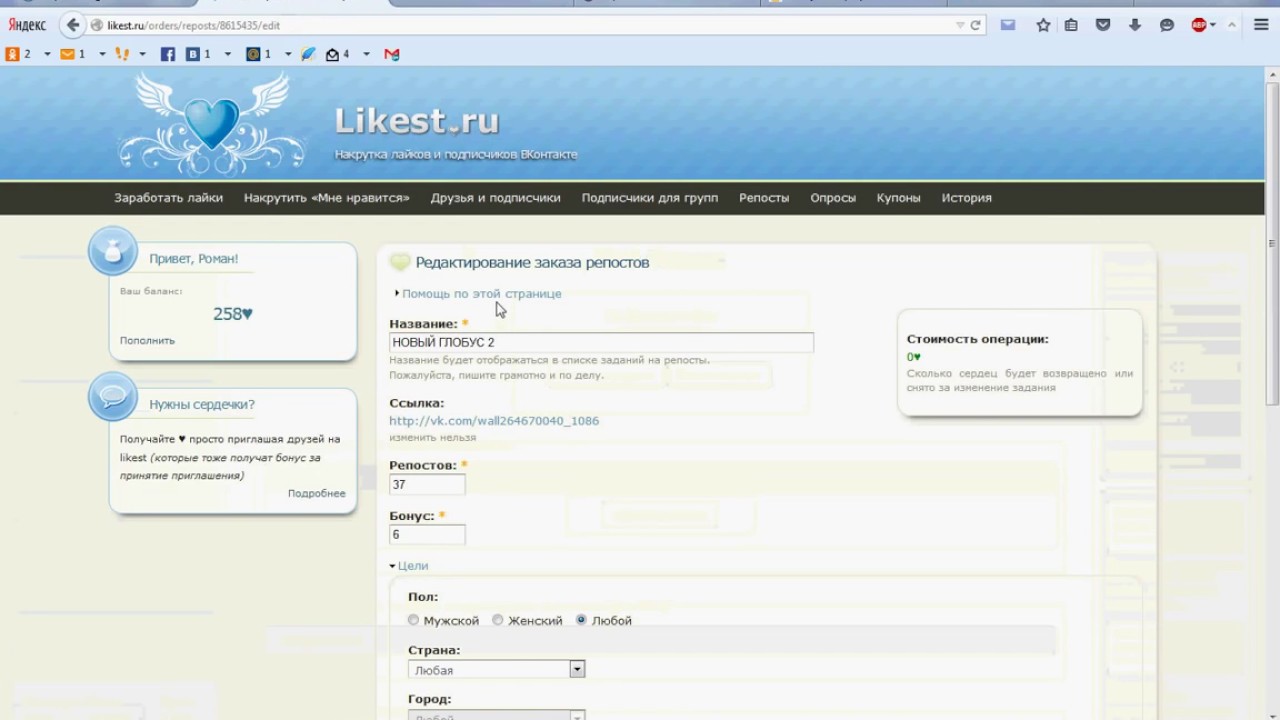Viewport: 1280px width, 720px height.
Task: Click the site identity globe icon
Action: pos(97,25)
